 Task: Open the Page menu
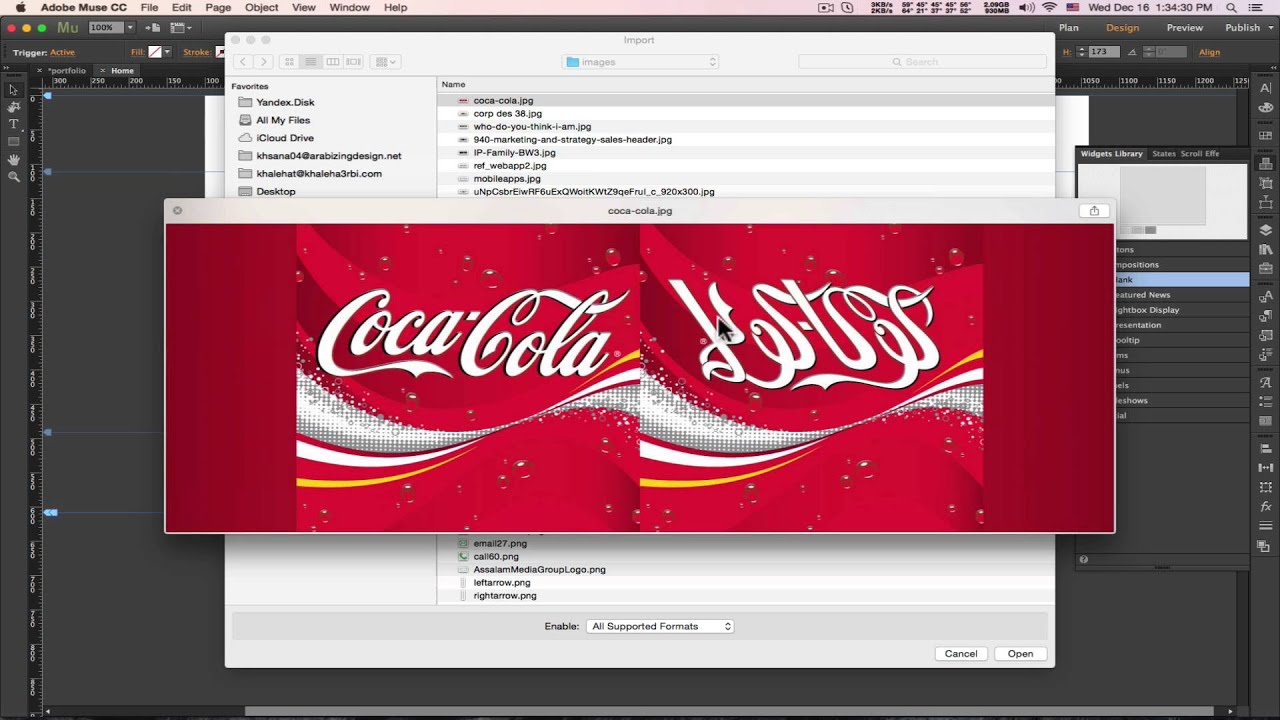218,8
